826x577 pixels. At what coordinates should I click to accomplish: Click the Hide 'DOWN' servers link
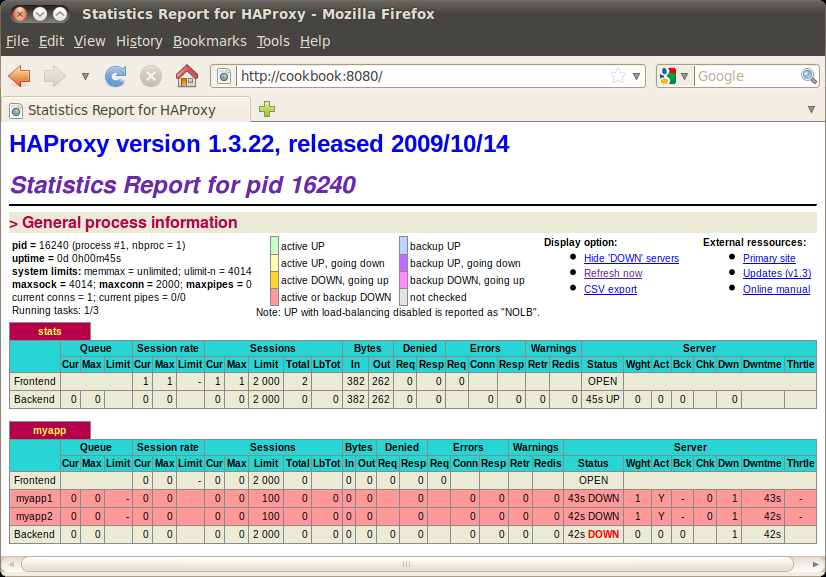(x=631, y=258)
